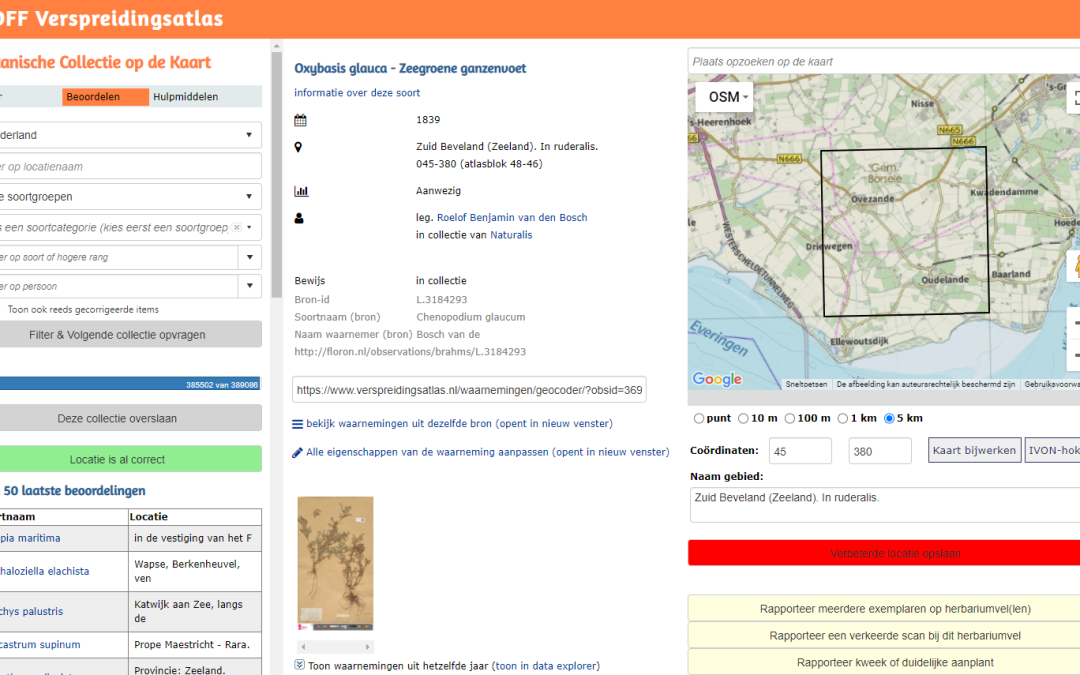Screen dimensions: 1080x675
Task: Open Roelof Benjamin van den Bosch link
Action: coord(512,218)
